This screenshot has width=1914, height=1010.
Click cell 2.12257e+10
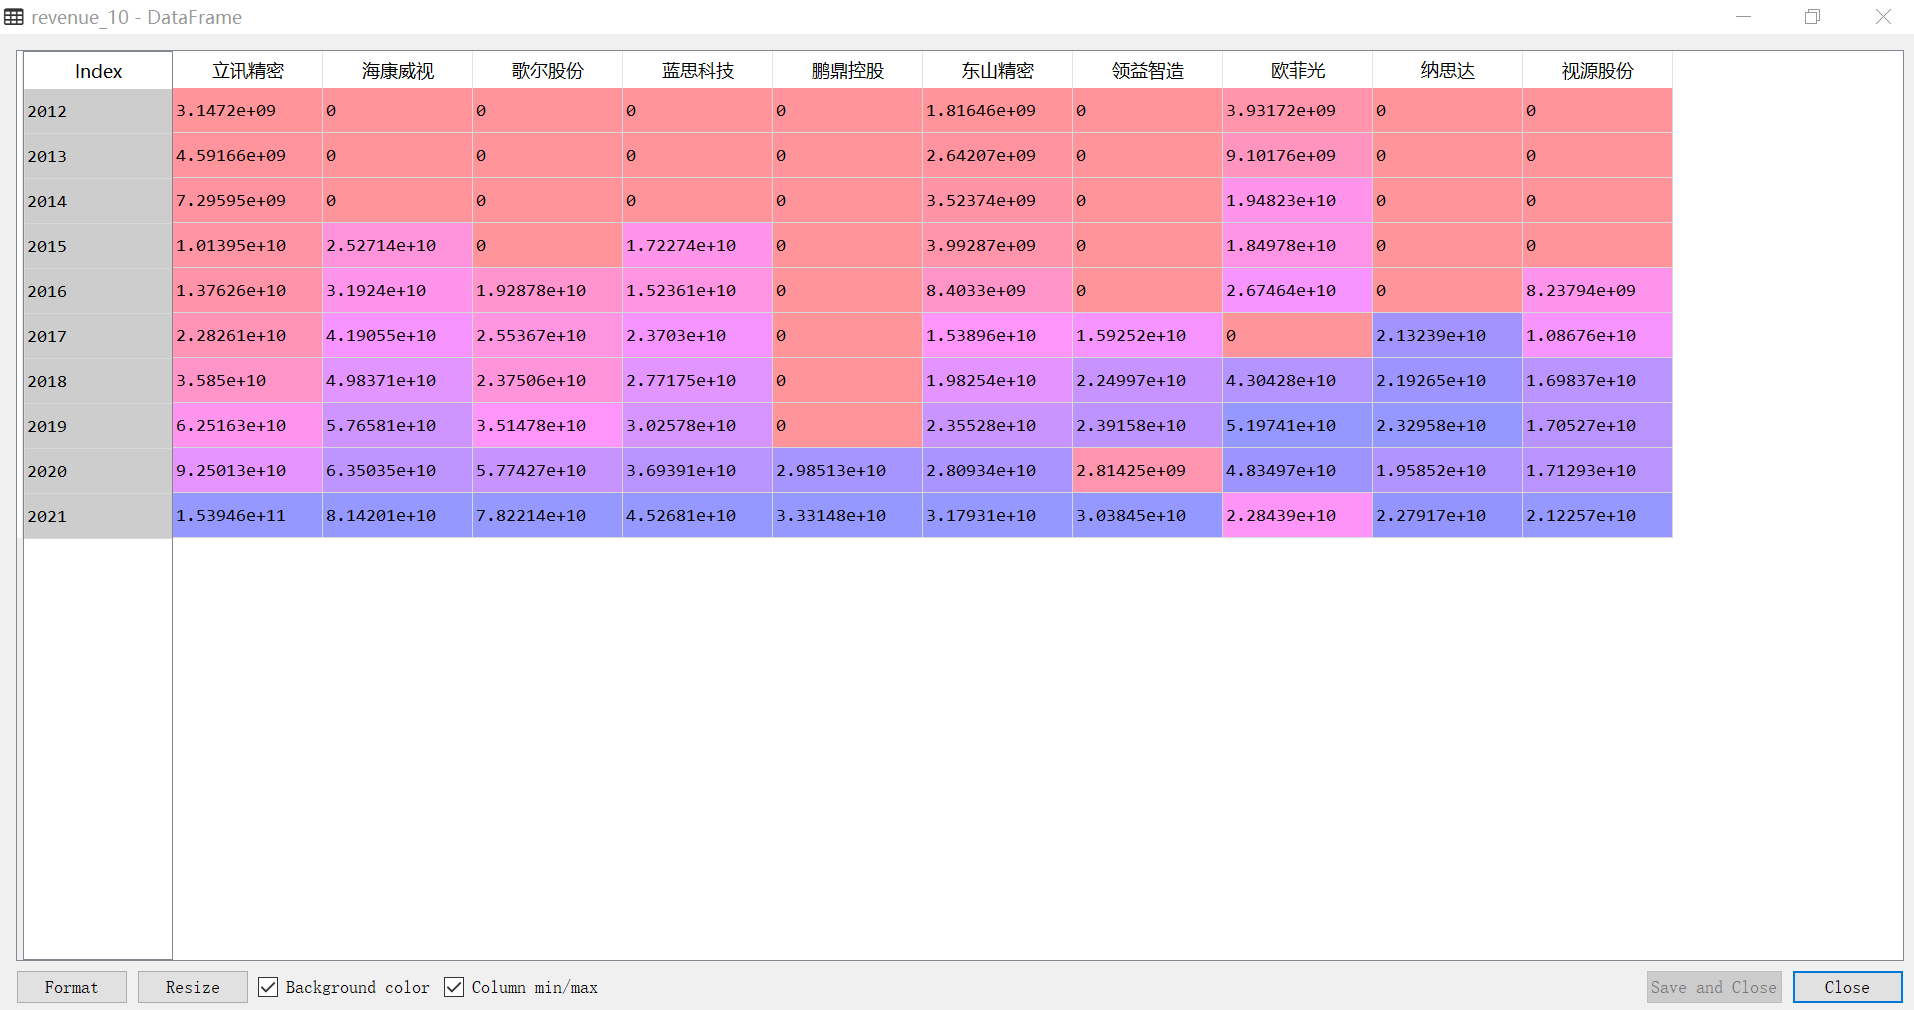pos(1598,516)
